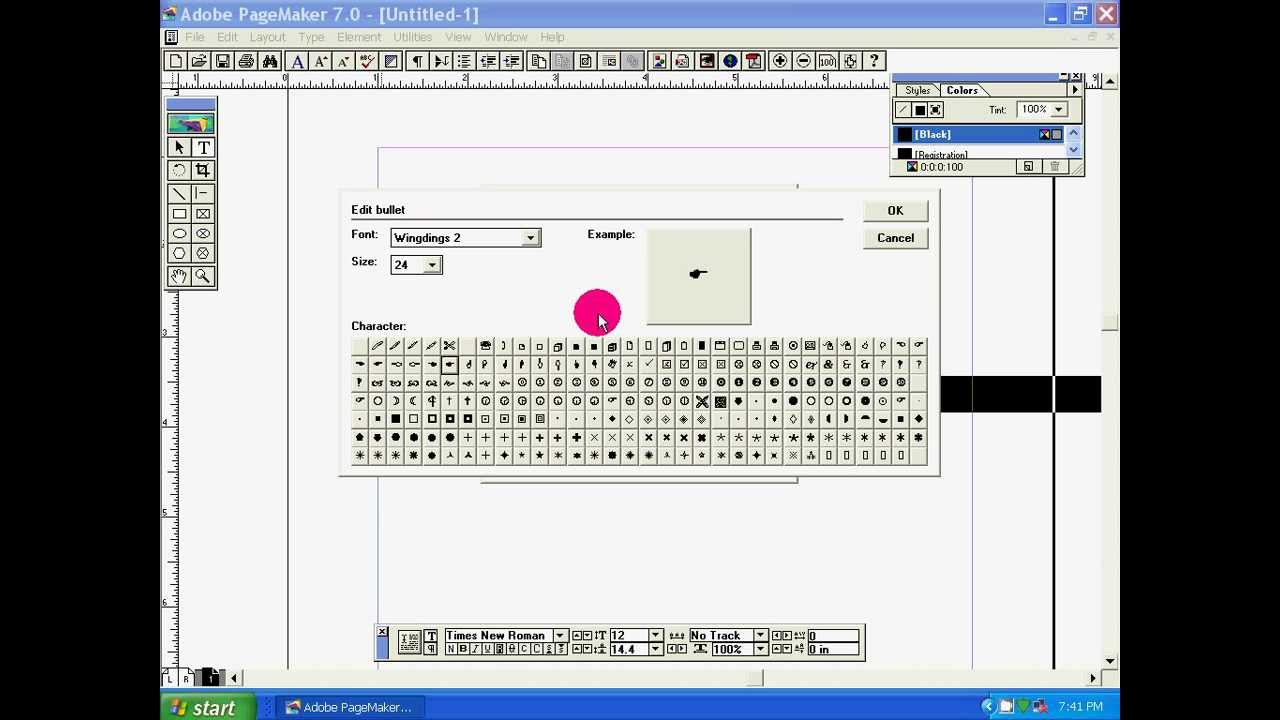Open the Utilities menu

(x=412, y=37)
